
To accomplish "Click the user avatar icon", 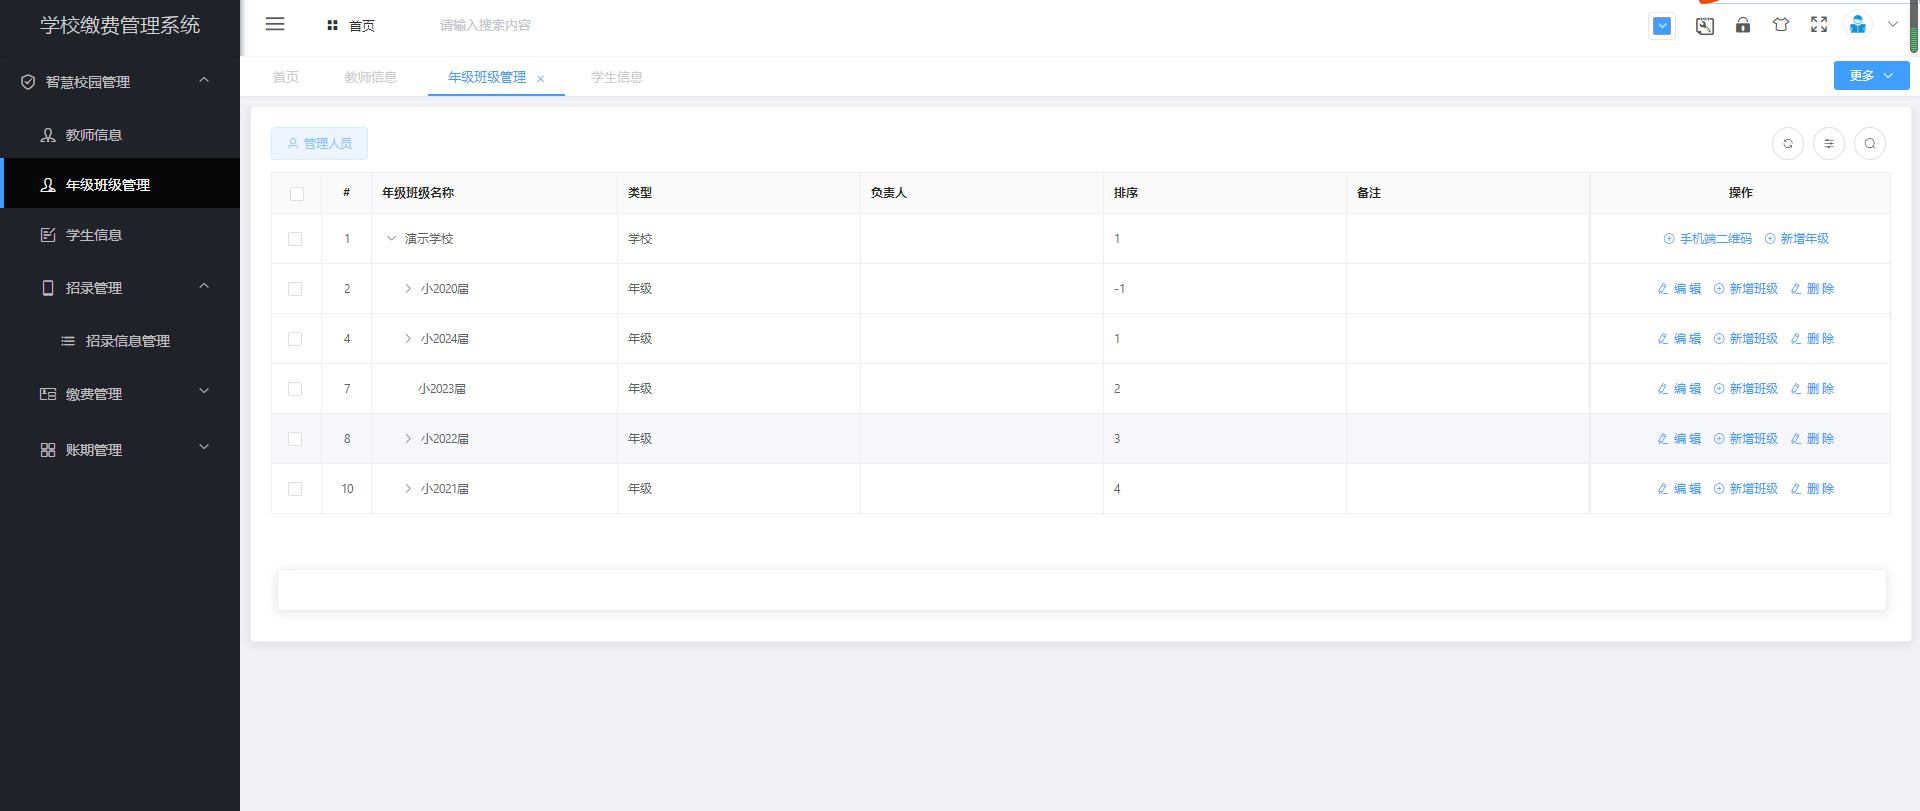I will tap(1858, 25).
